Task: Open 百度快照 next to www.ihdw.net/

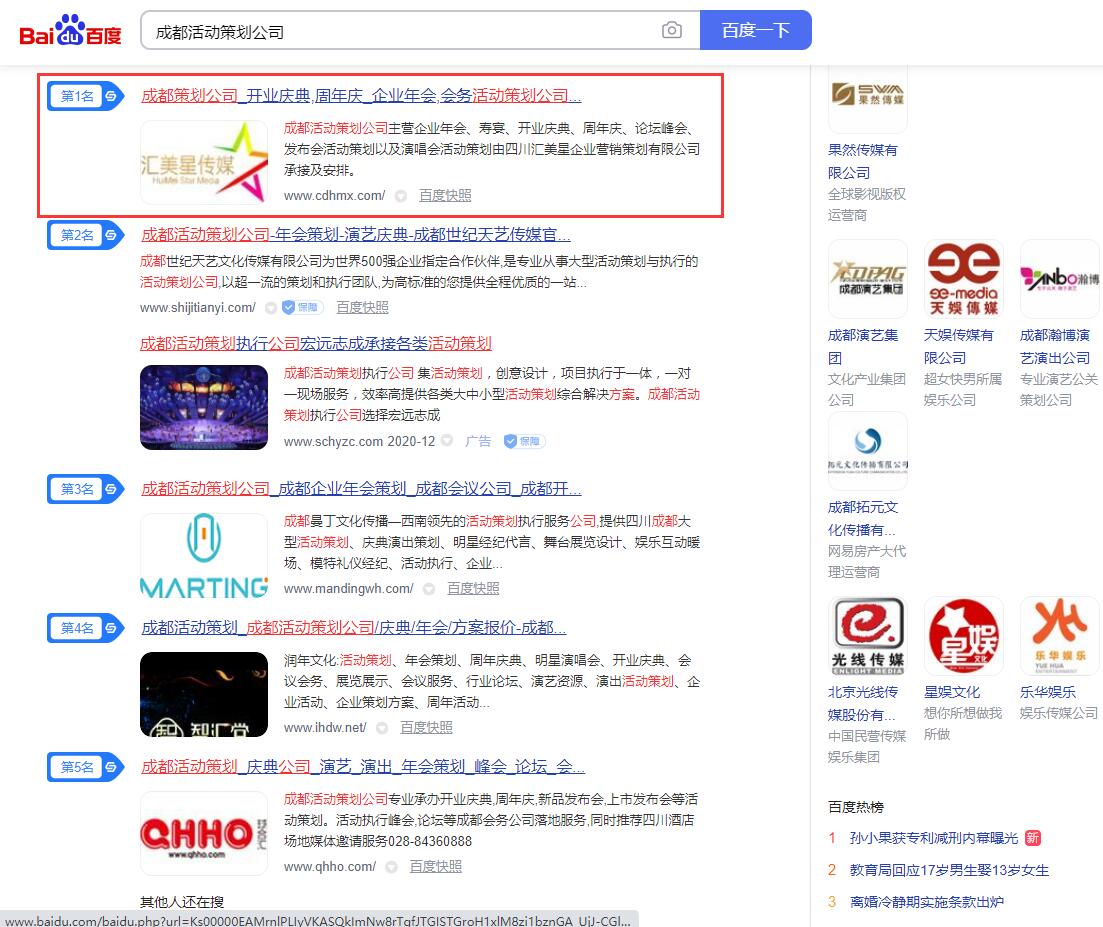Action: pyautogui.click(x=426, y=727)
